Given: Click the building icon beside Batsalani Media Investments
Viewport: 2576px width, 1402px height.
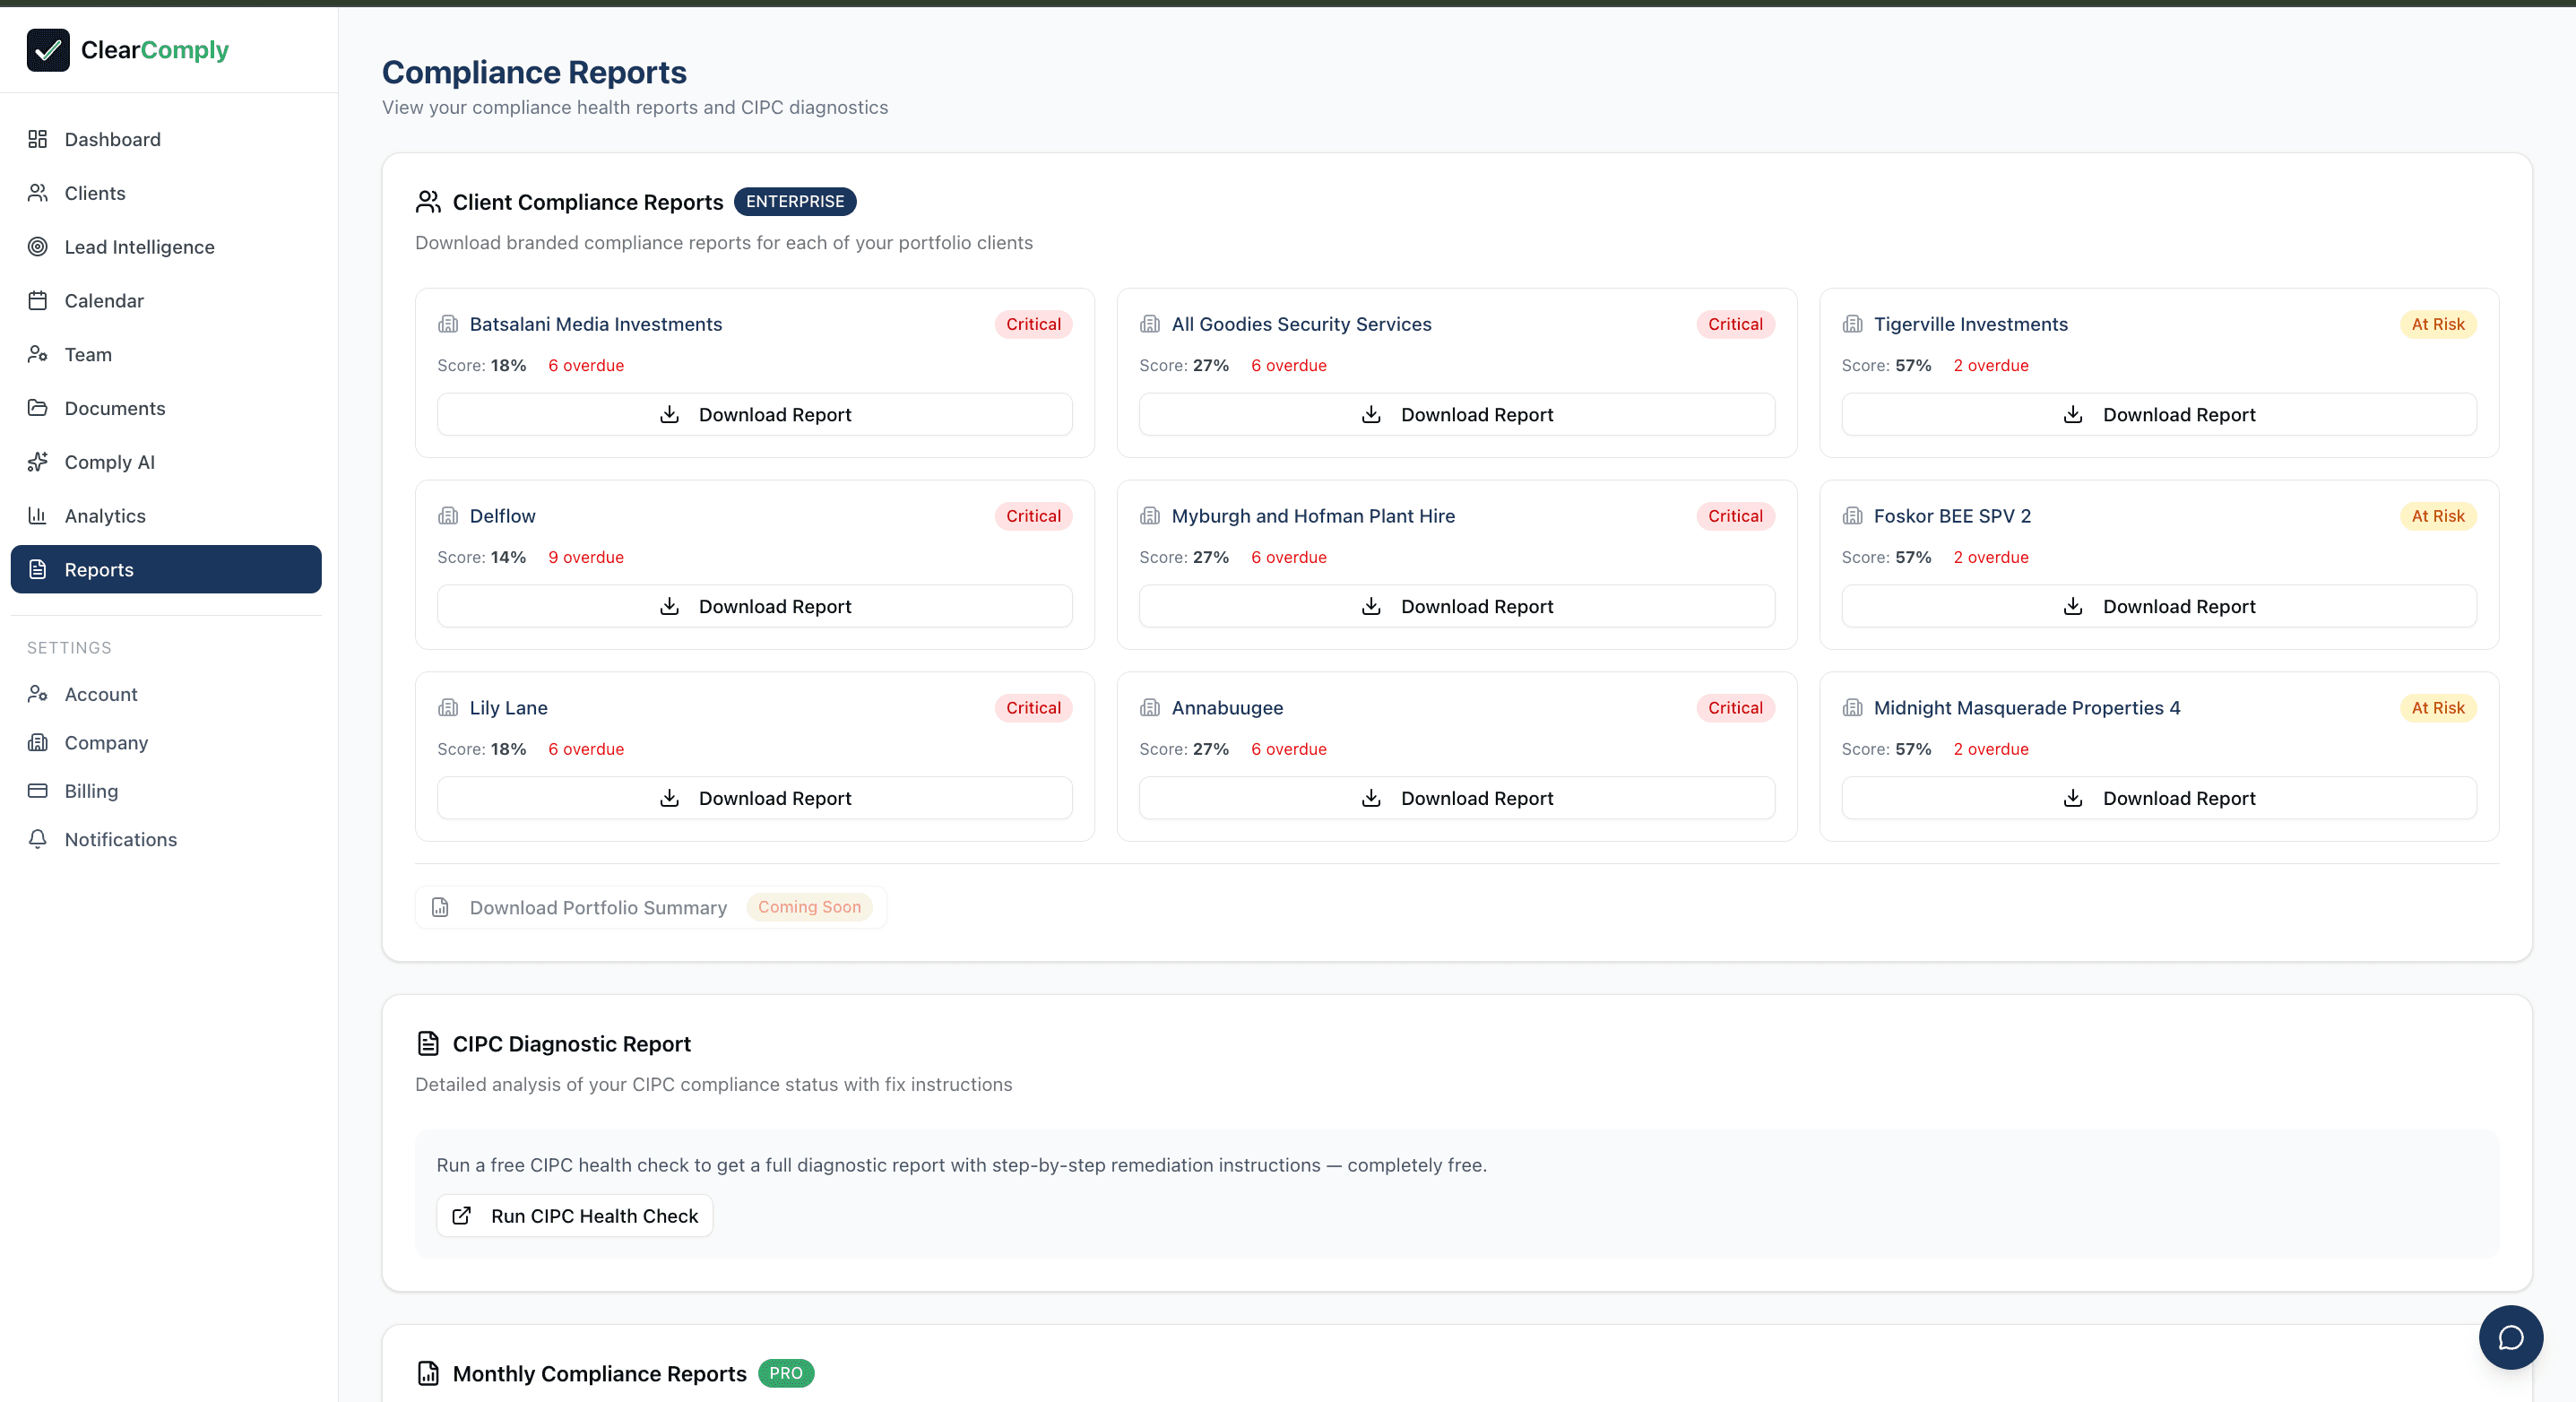Looking at the screenshot, I should click(448, 324).
